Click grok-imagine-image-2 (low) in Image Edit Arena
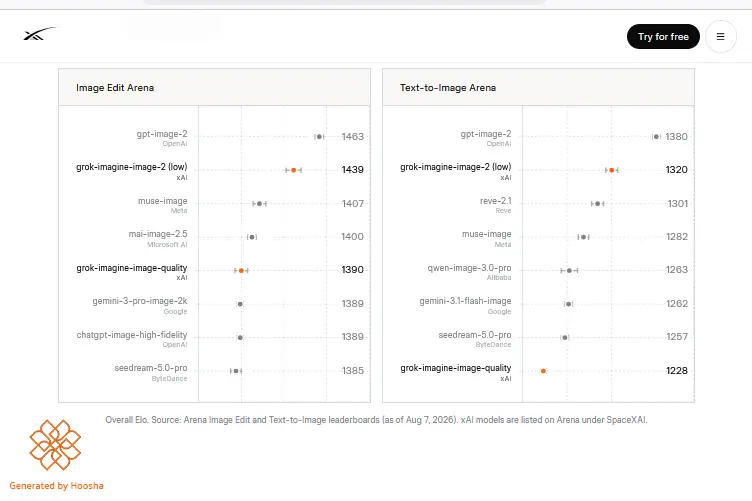 point(131,167)
